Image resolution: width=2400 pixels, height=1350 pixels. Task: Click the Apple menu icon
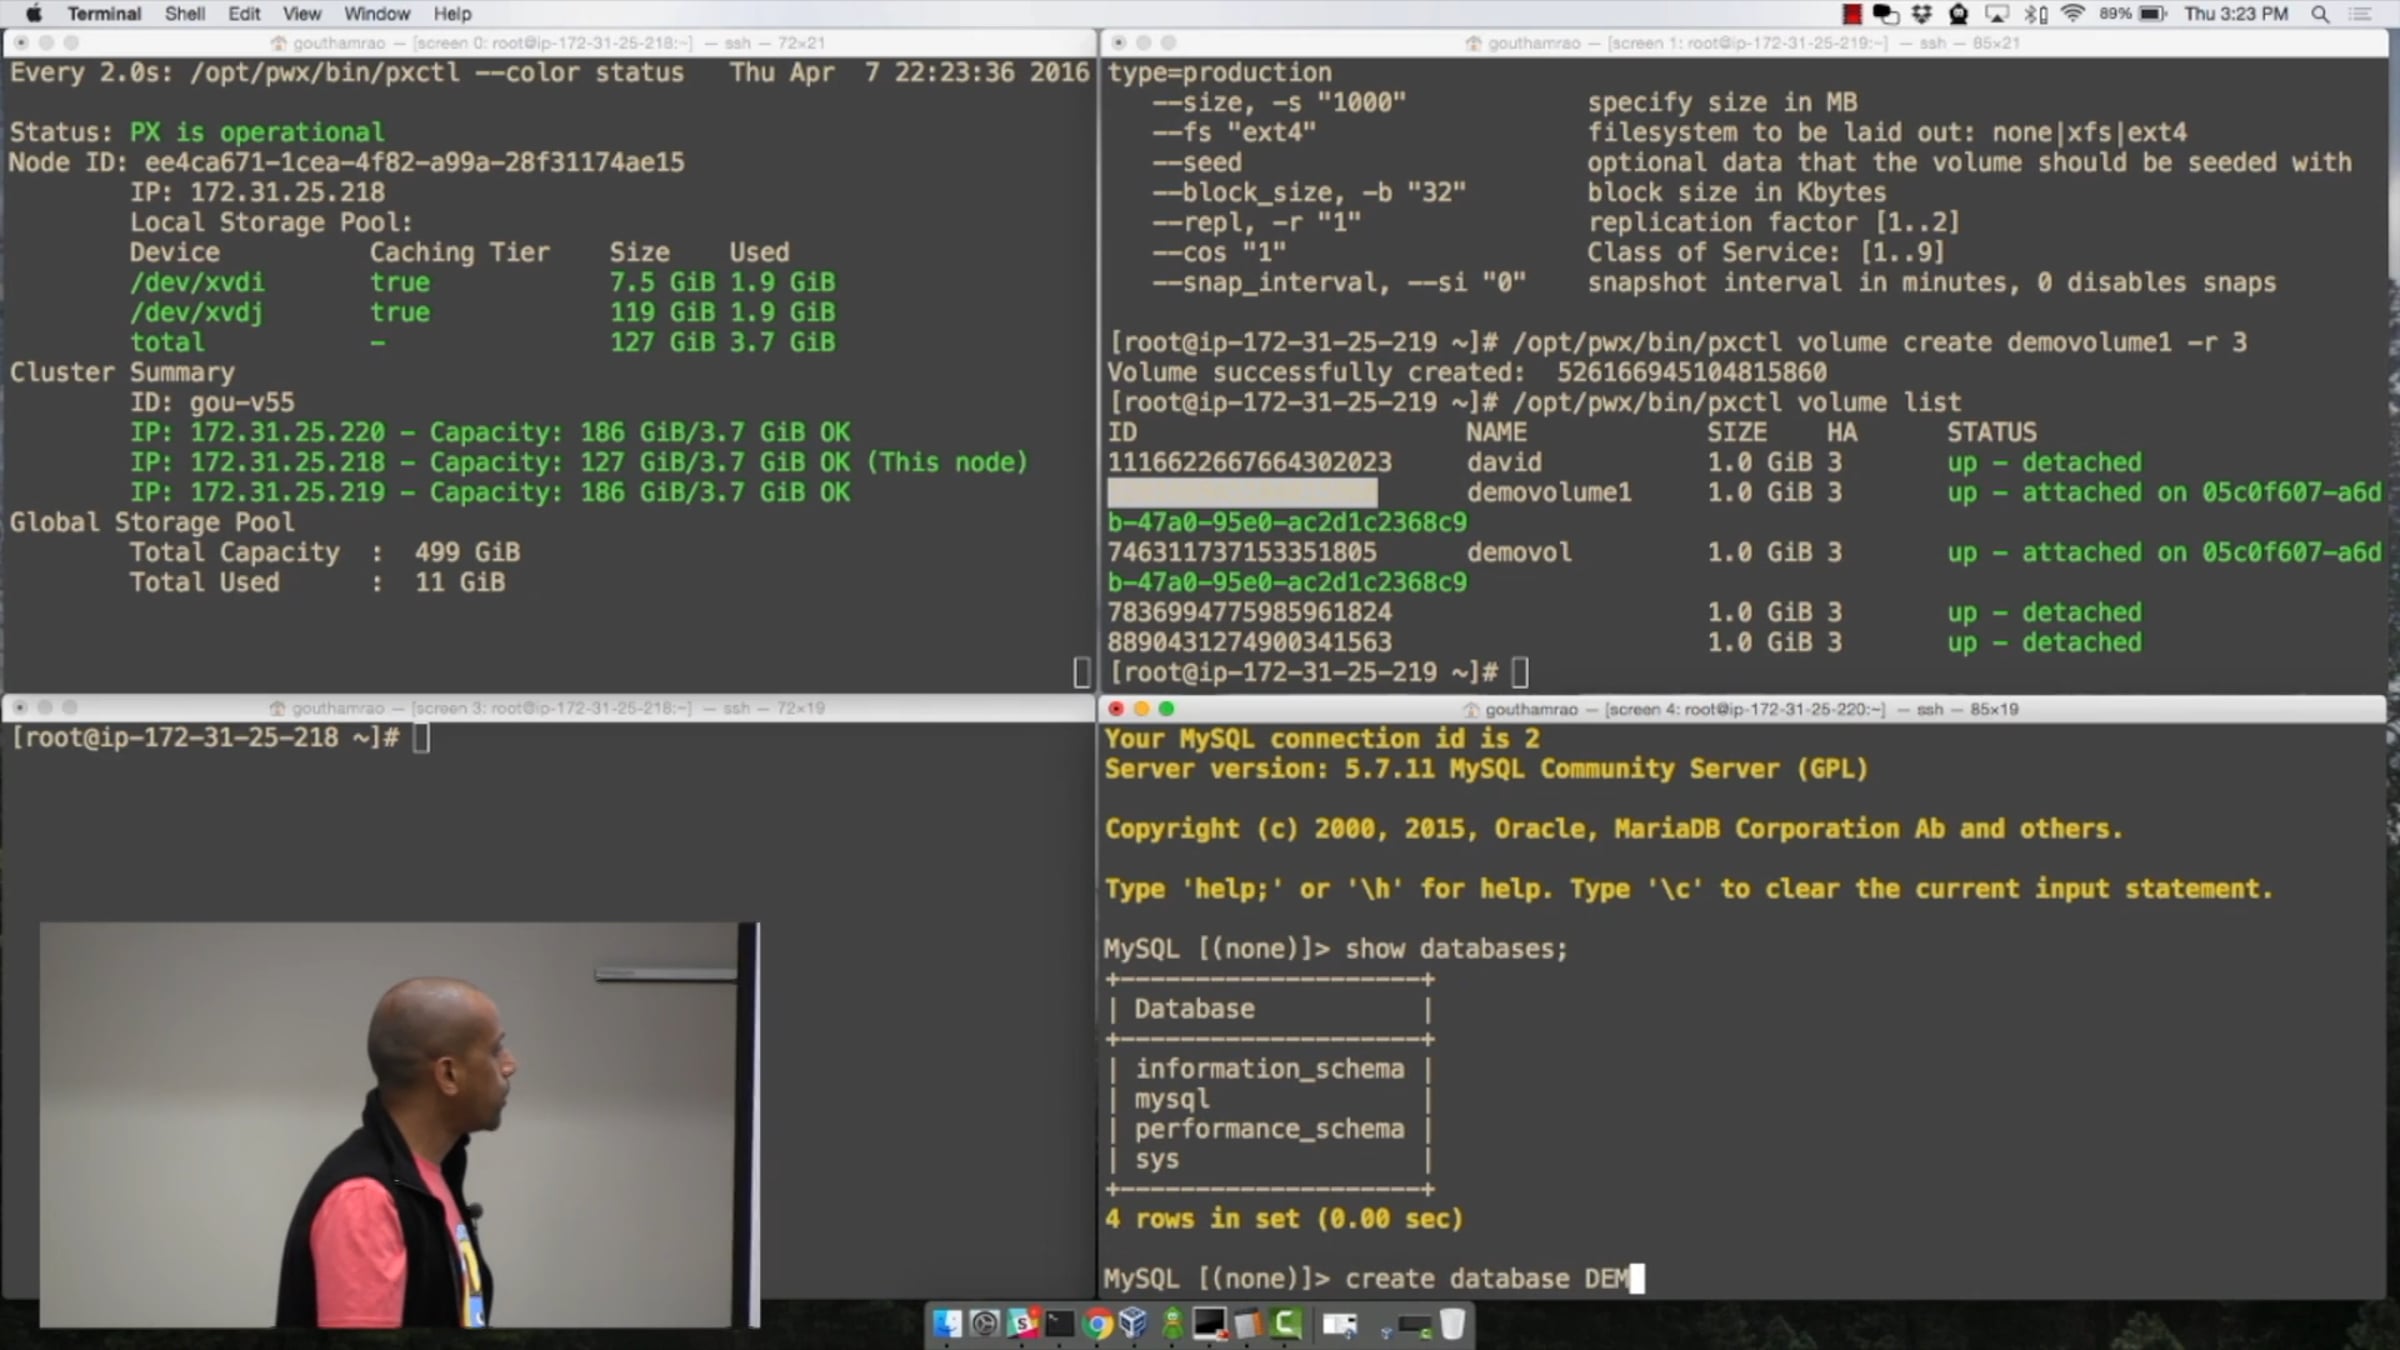point(33,14)
